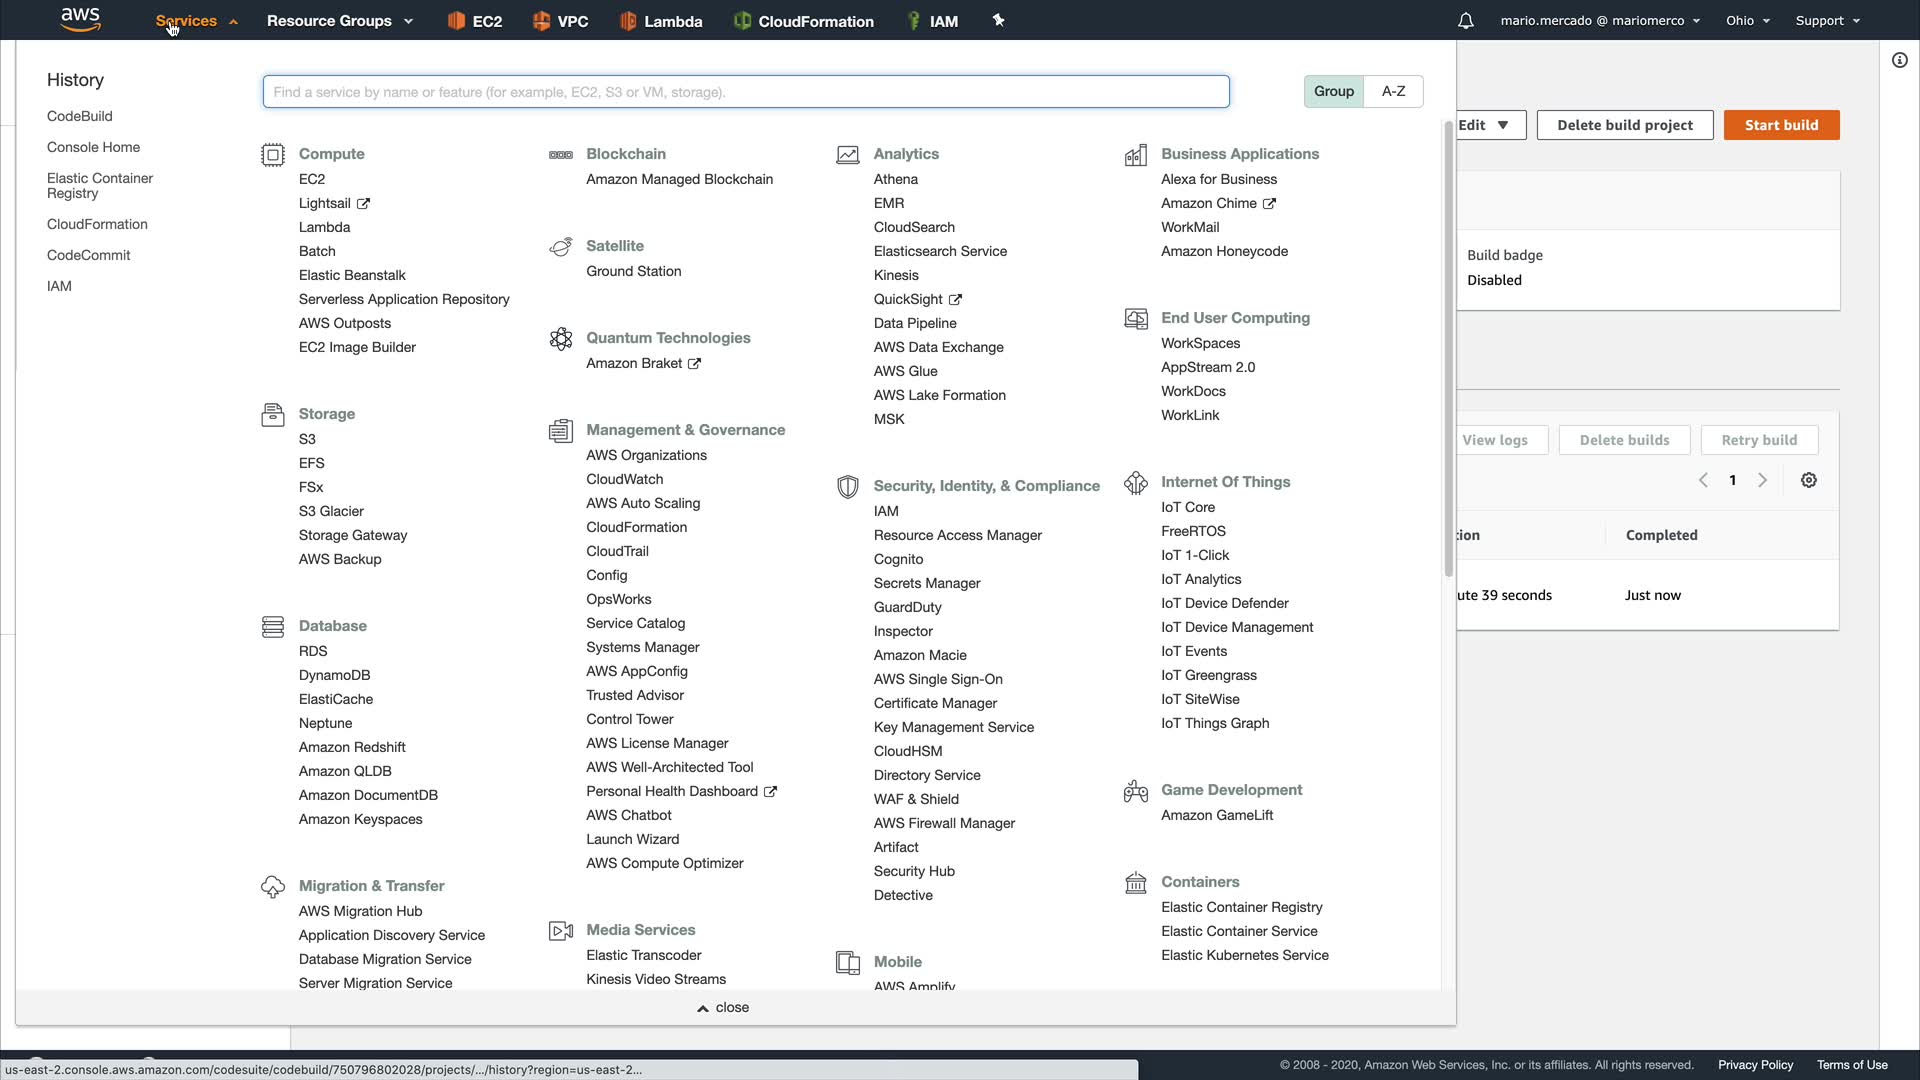Select DynamoDB under Database
The height and width of the screenshot is (1080, 1920).
[334, 675]
